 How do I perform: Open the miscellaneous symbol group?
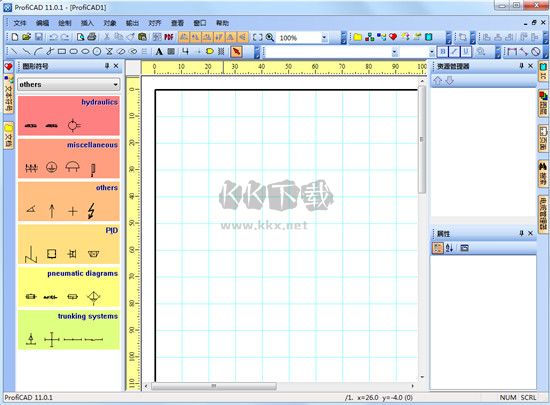(69, 158)
